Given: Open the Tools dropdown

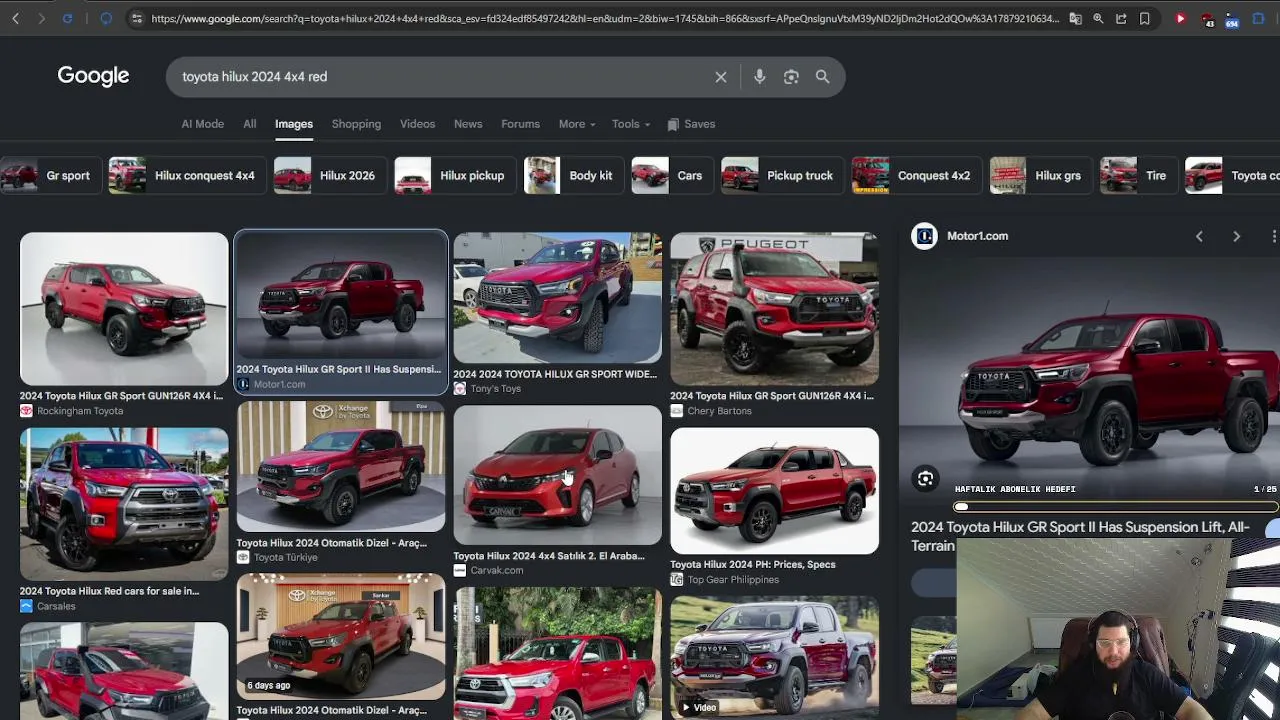Looking at the screenshot, I should (631, 124).
